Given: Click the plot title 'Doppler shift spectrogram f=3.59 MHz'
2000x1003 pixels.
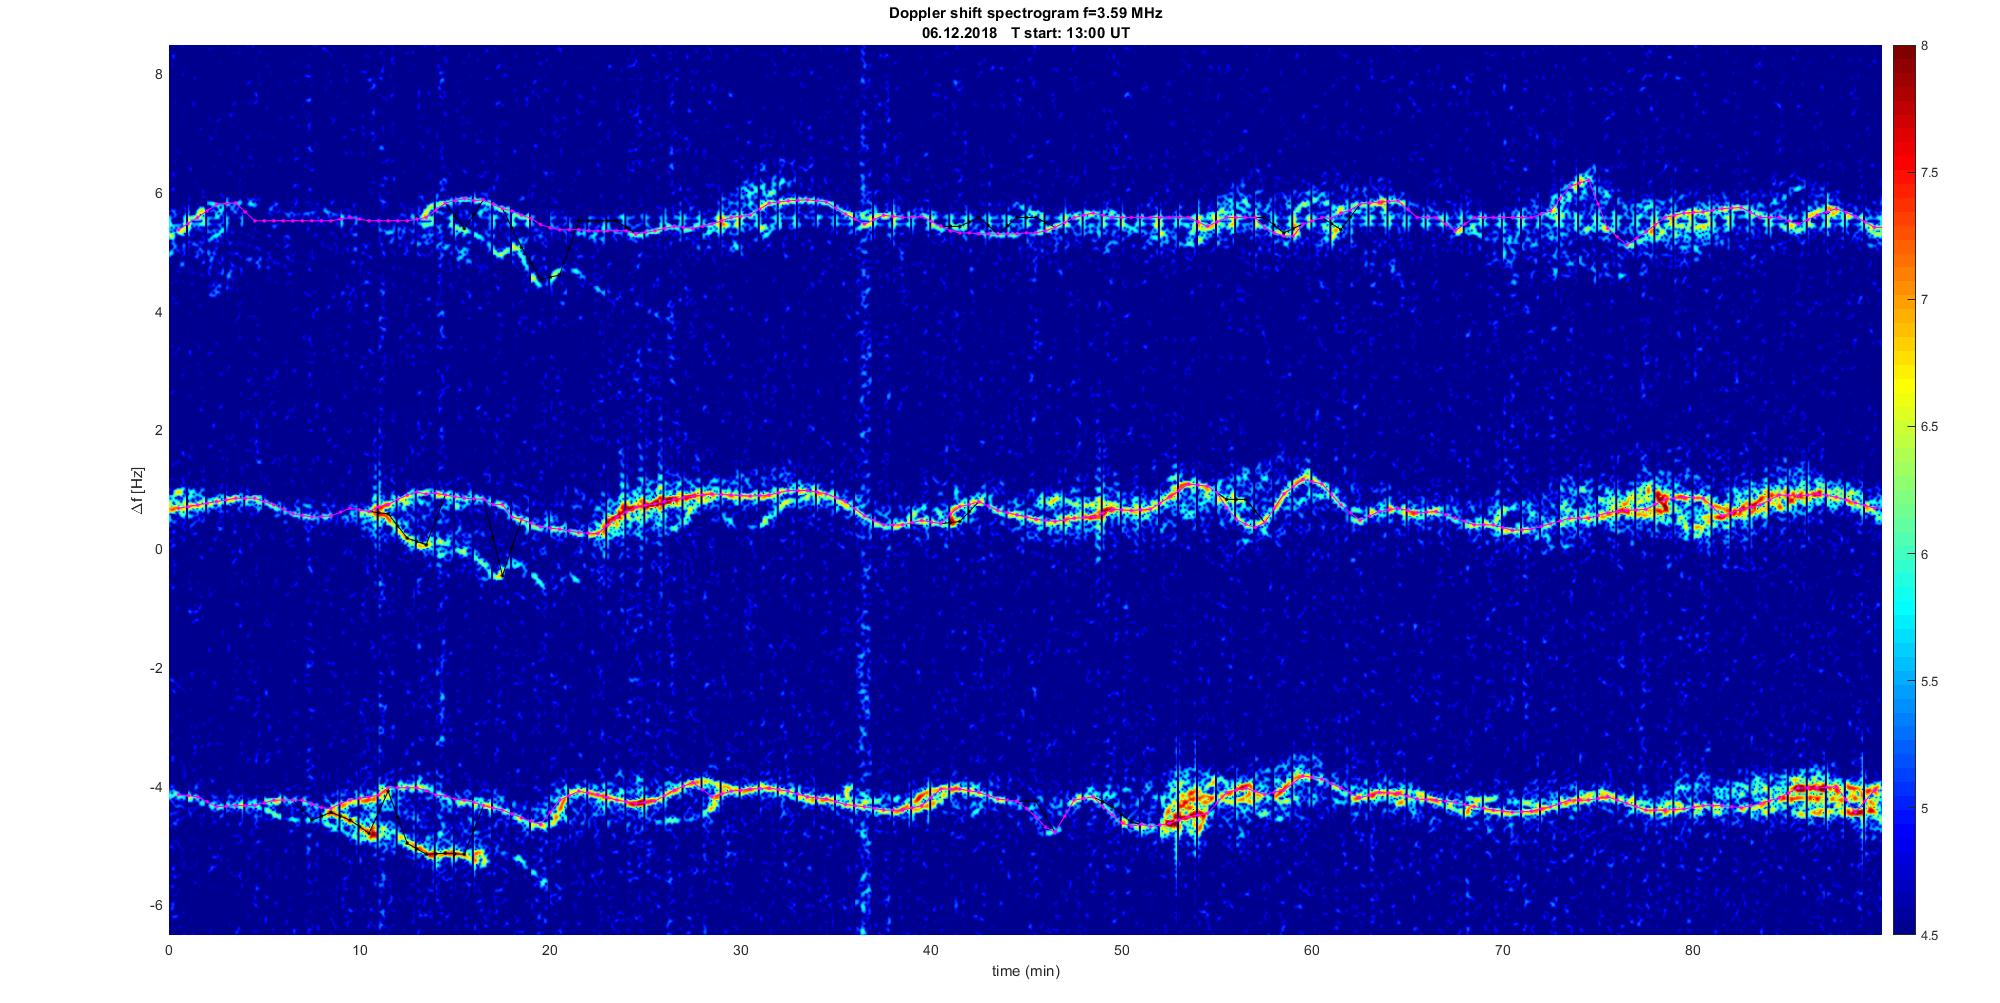Looking at the screenshot, I should coord(1025,14).
